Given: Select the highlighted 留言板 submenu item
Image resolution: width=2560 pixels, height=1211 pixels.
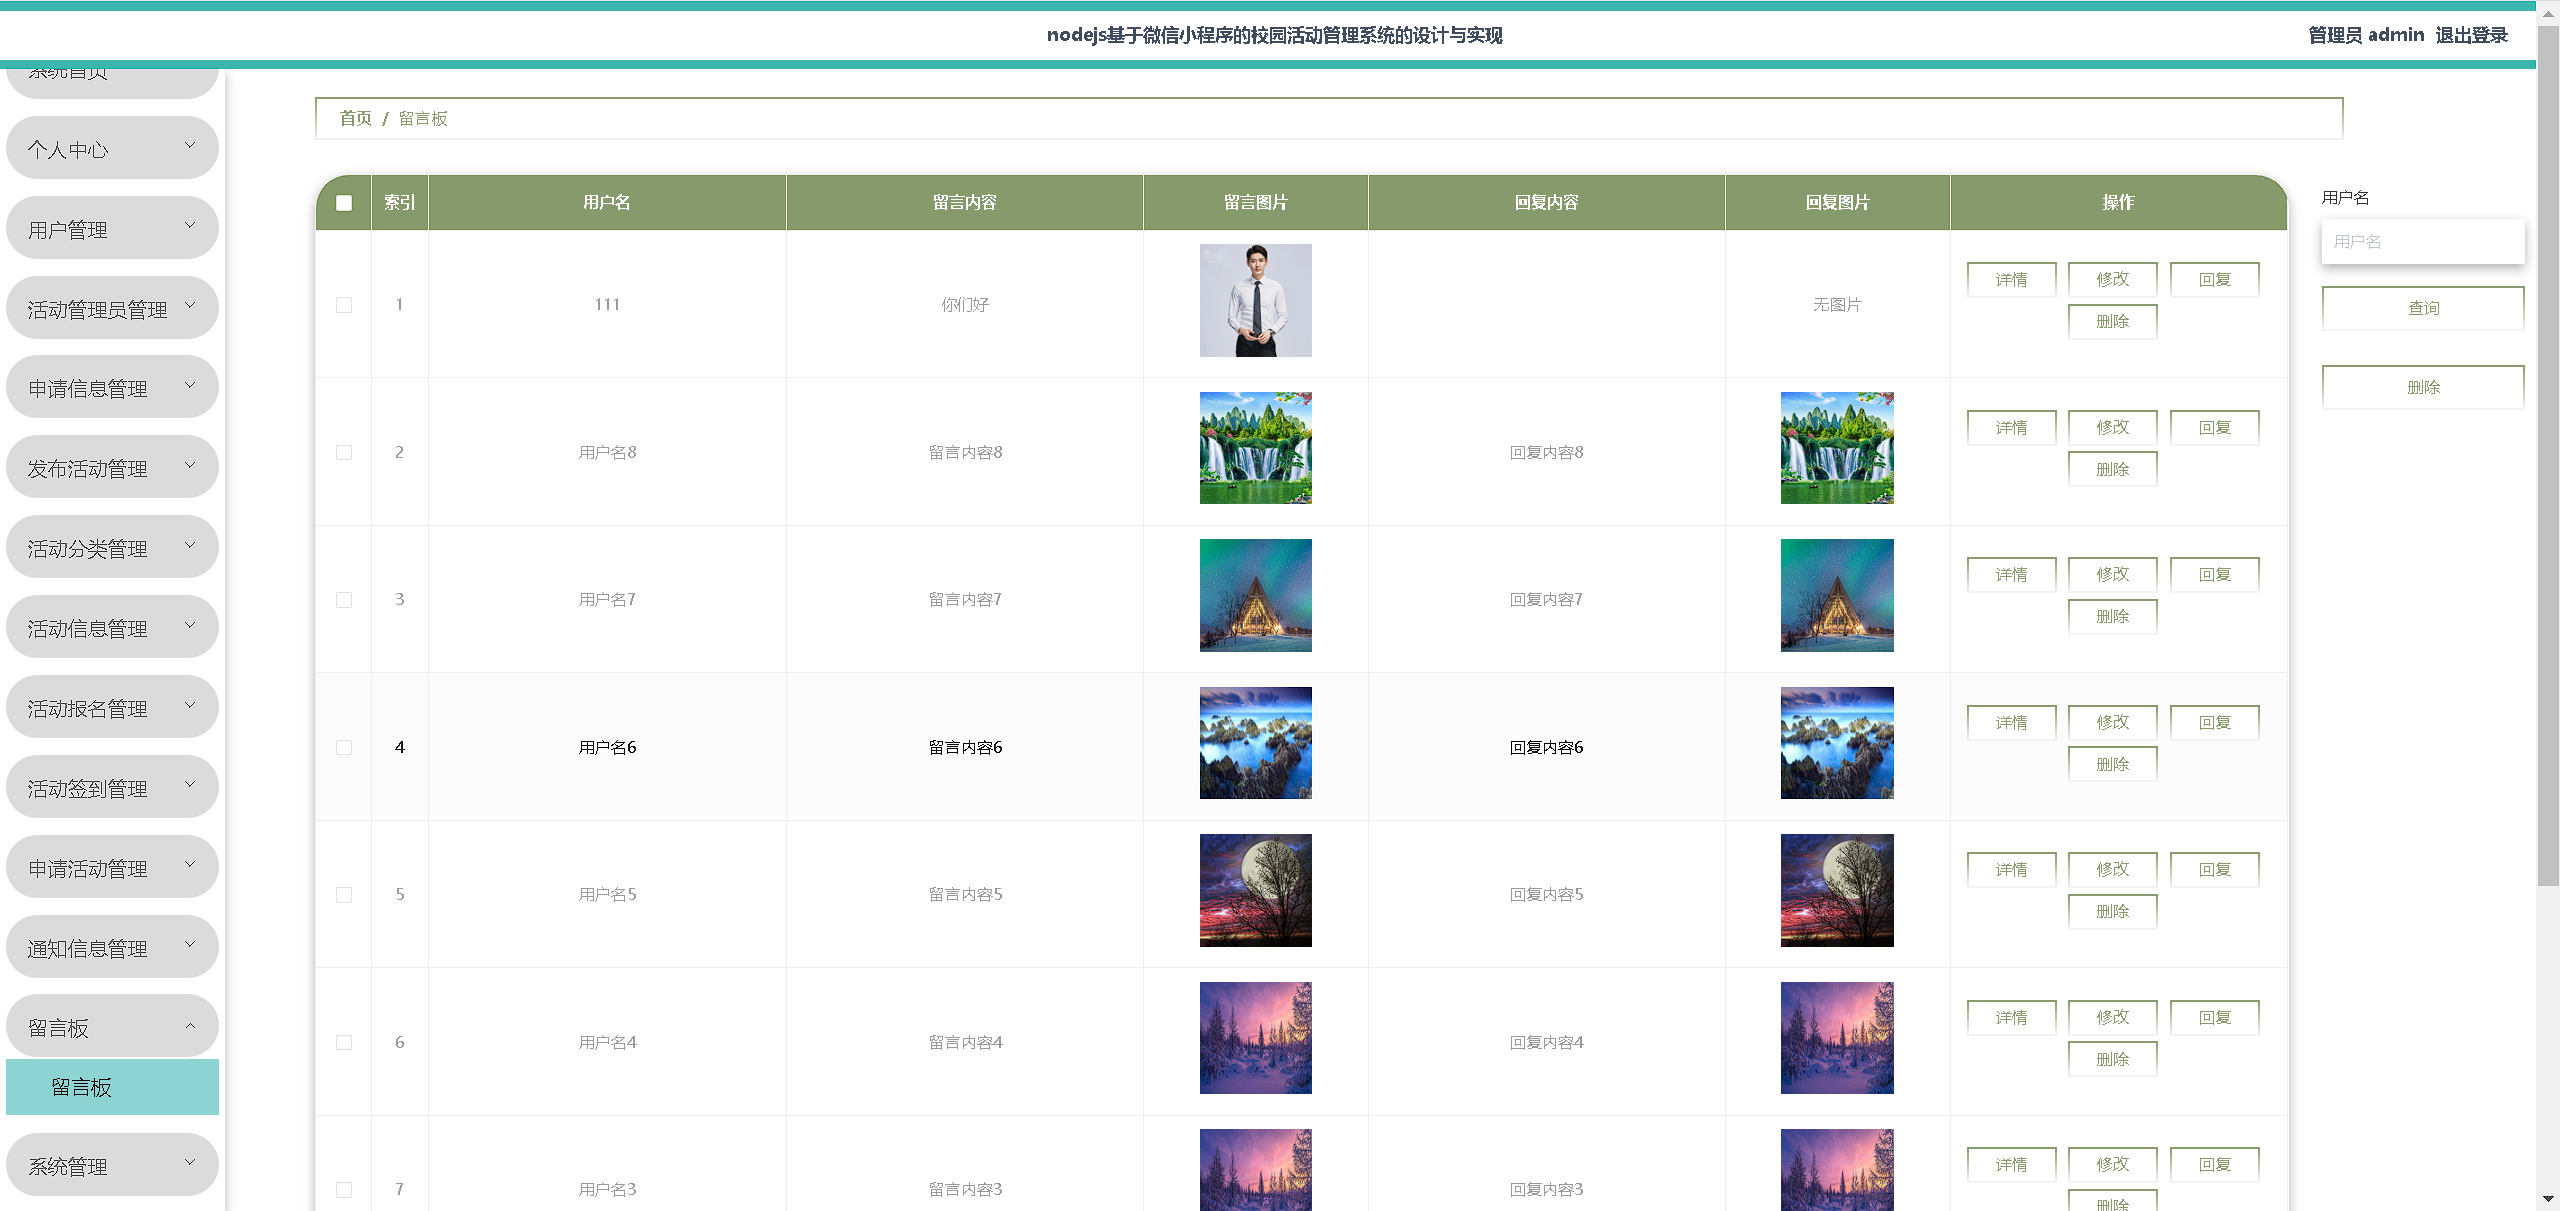Looking at the screenshot, I should click(112, 1087).
